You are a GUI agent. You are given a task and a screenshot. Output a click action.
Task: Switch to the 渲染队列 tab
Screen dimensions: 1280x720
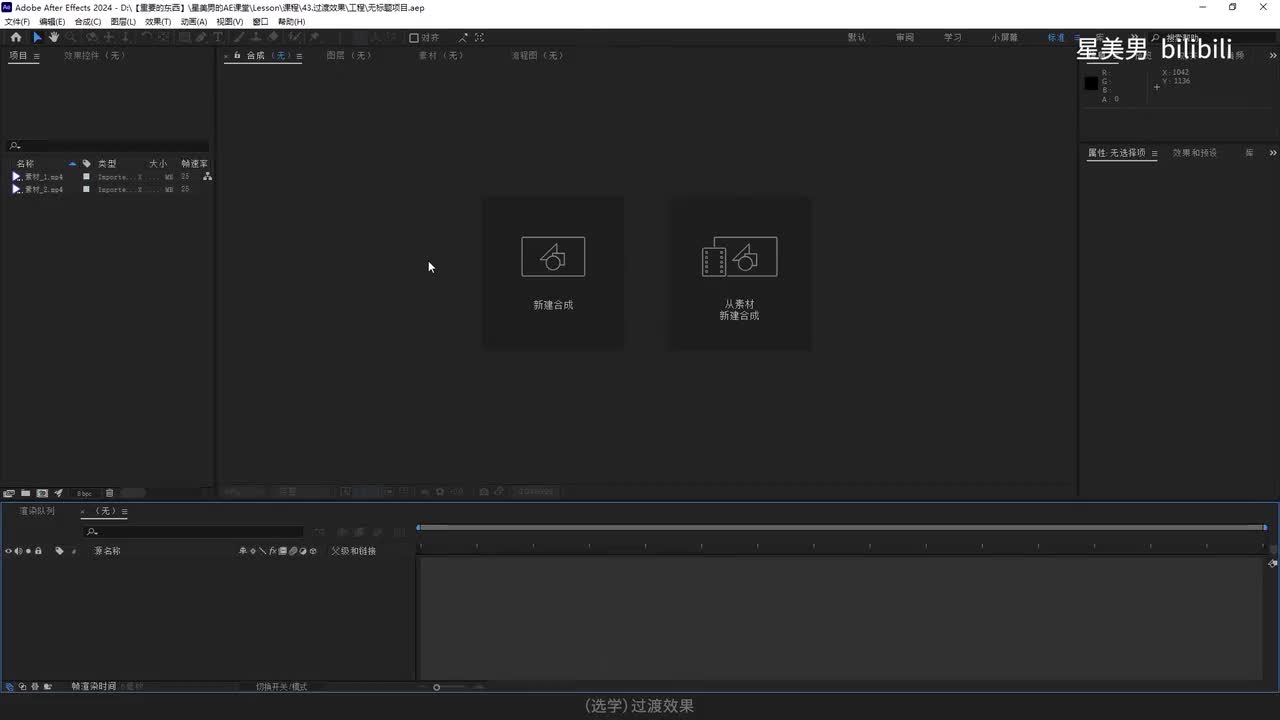coord(37,511)
